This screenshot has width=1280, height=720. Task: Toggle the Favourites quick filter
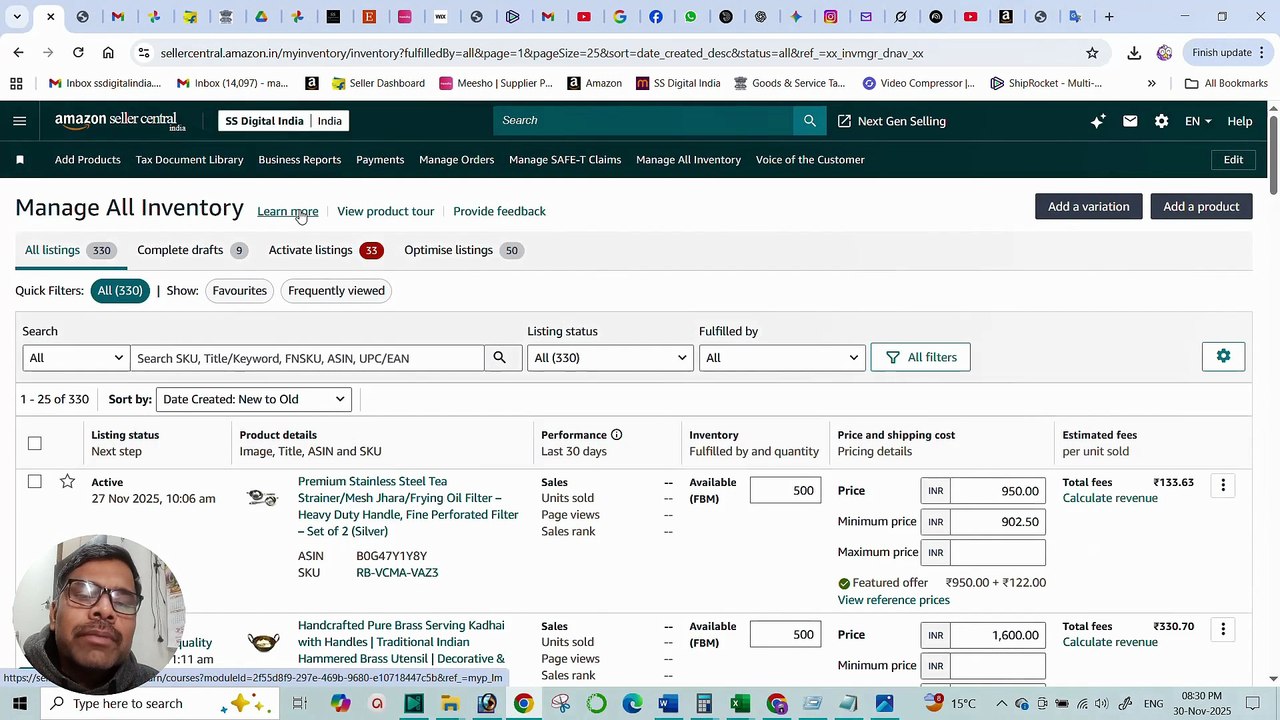tap(239, 291)
